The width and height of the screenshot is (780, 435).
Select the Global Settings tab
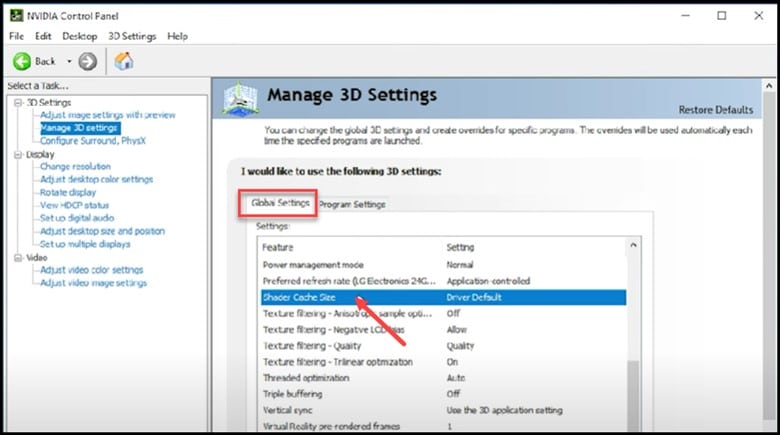pyautogui.click(x=280, y=203)
